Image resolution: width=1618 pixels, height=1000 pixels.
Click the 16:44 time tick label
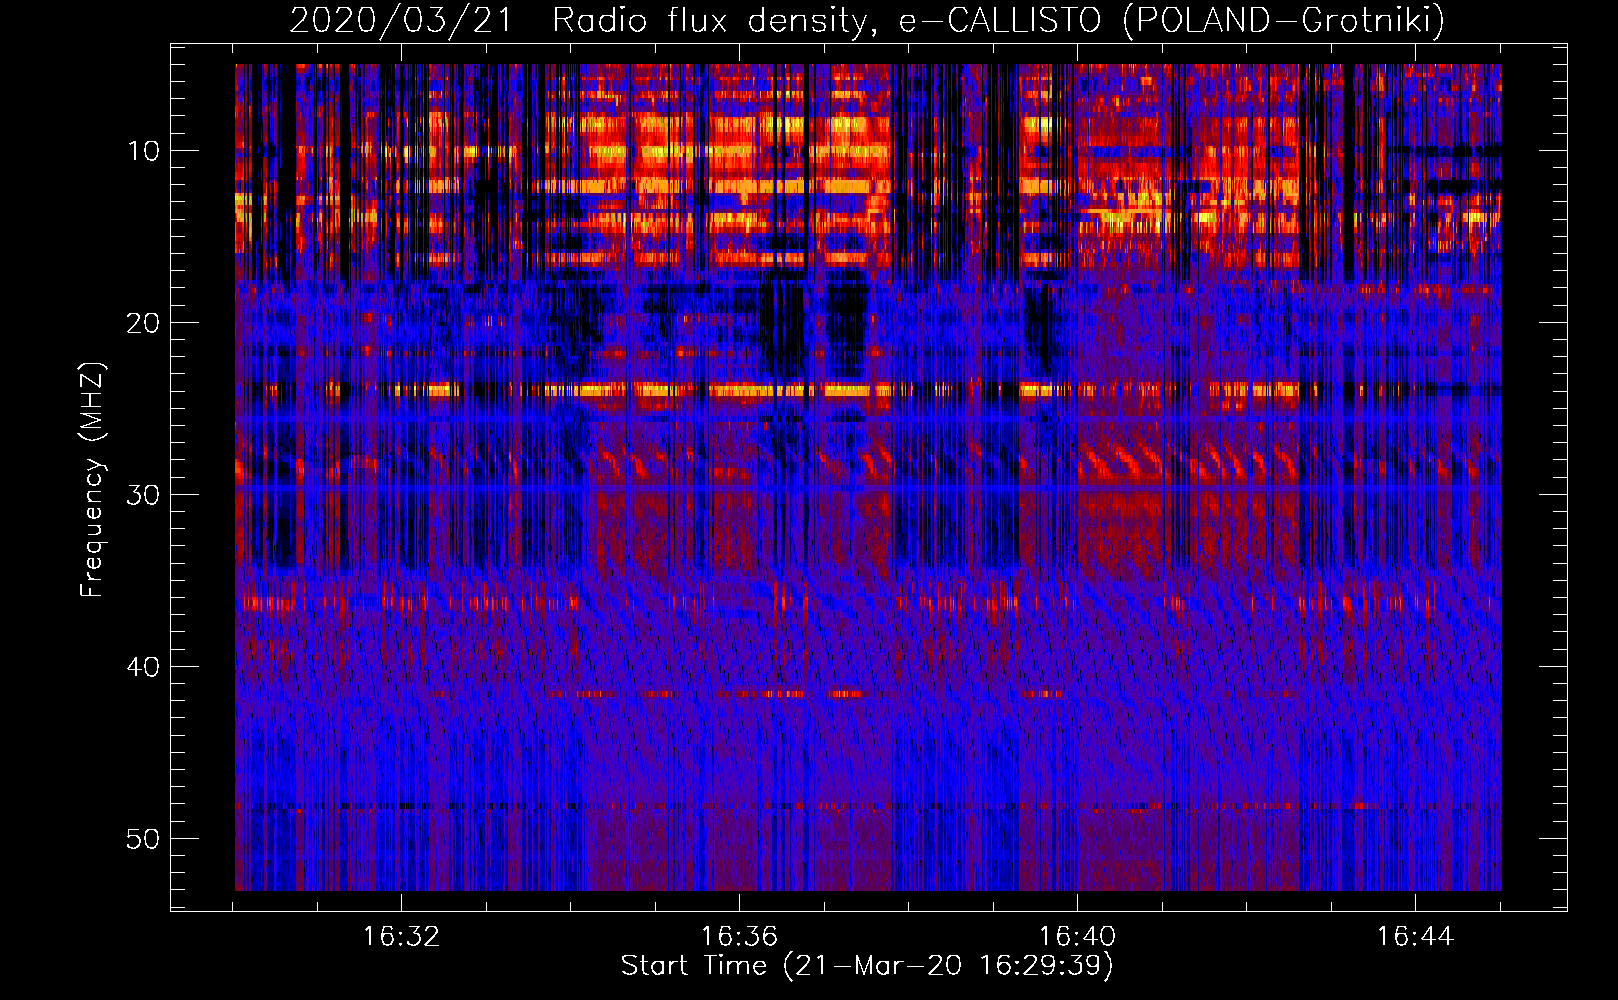click(1415, 937)
